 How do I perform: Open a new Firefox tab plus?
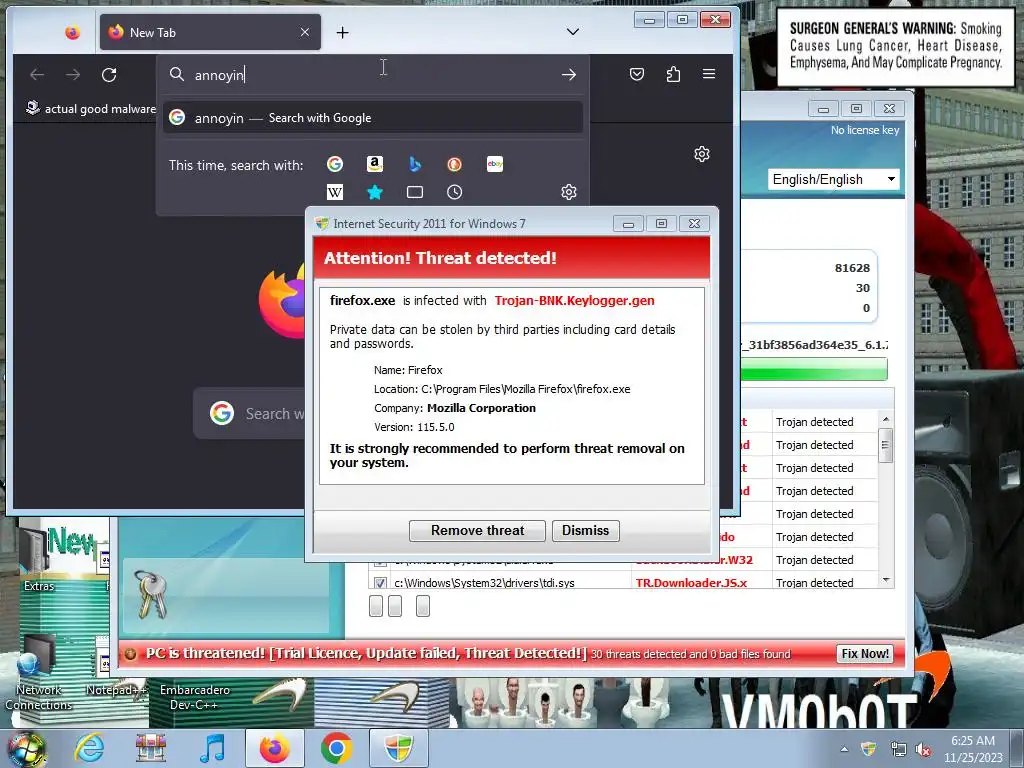pyautogui.click(x=342, y=32)
